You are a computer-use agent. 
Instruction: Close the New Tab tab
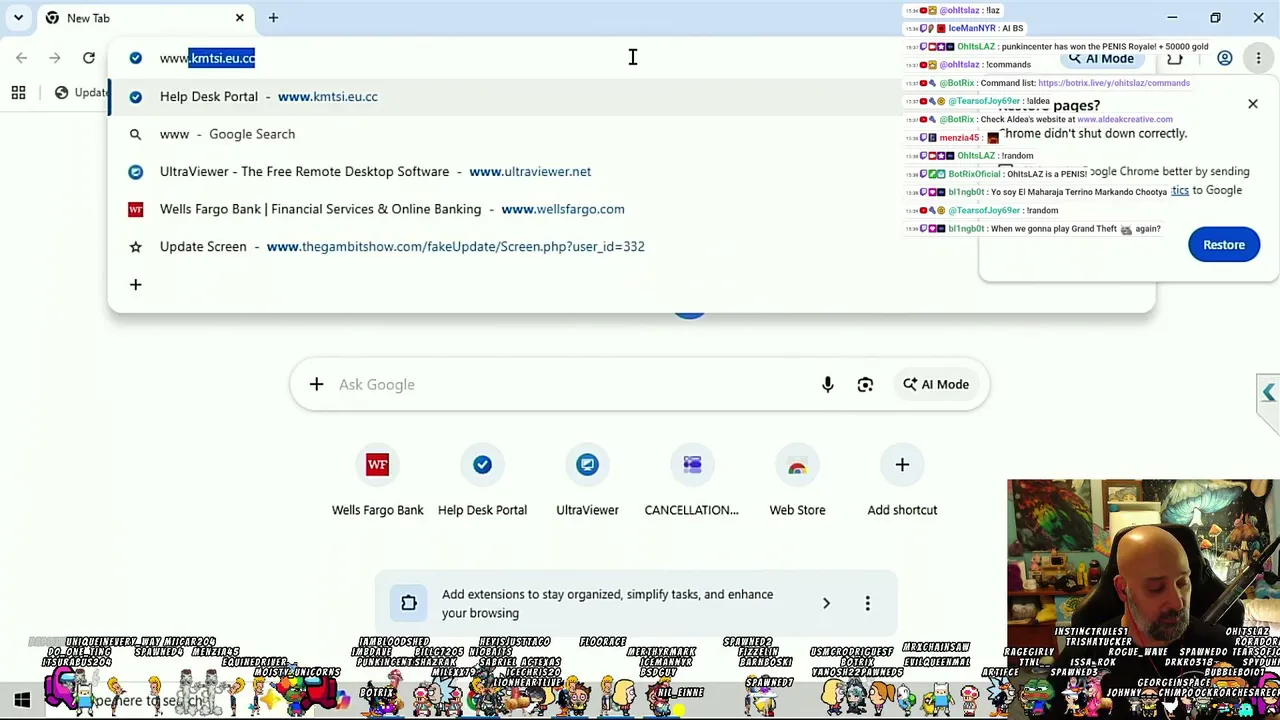point(240,18)
